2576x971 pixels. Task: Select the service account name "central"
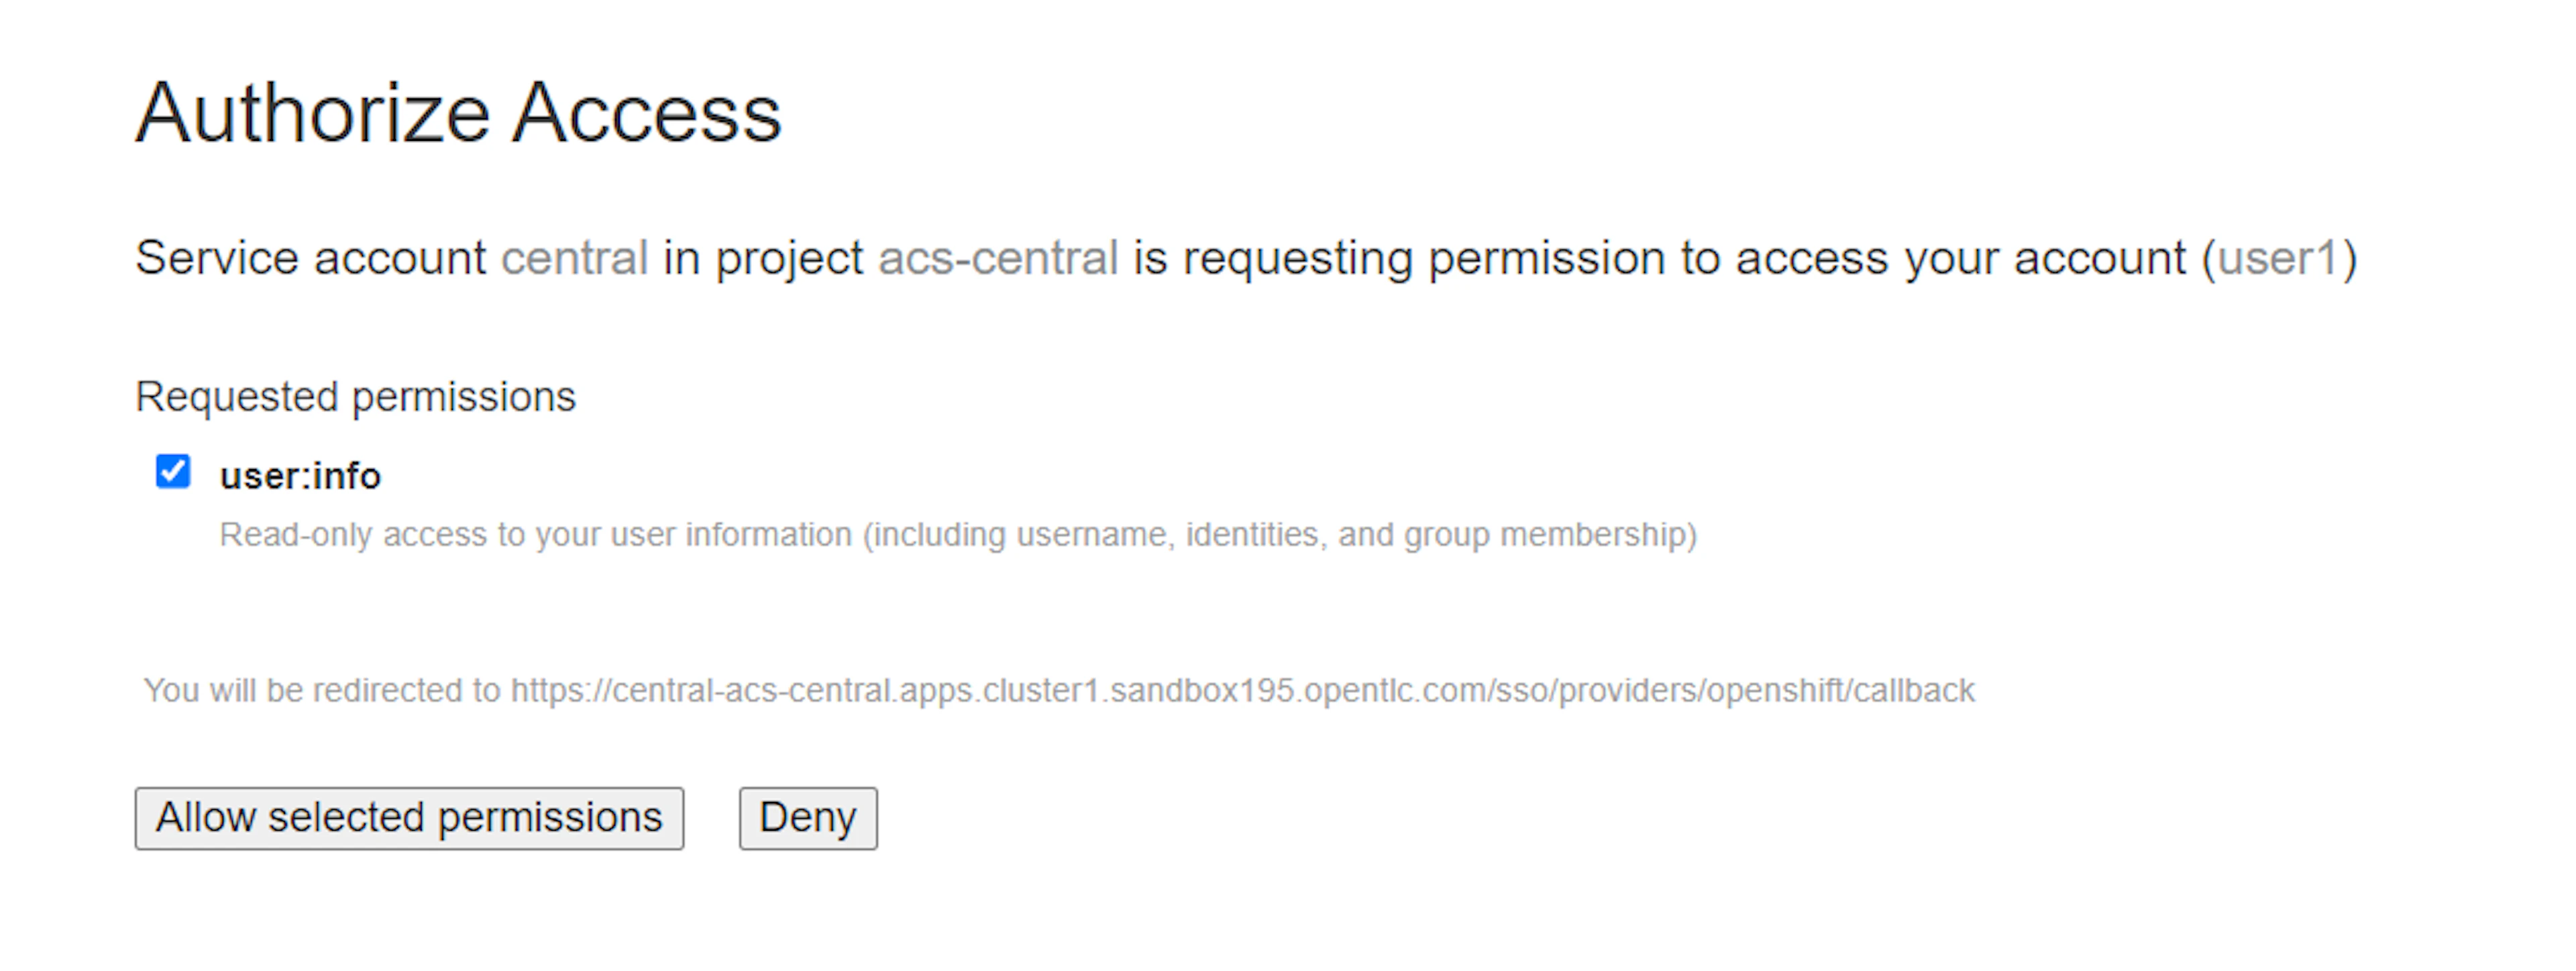point(574,258)
